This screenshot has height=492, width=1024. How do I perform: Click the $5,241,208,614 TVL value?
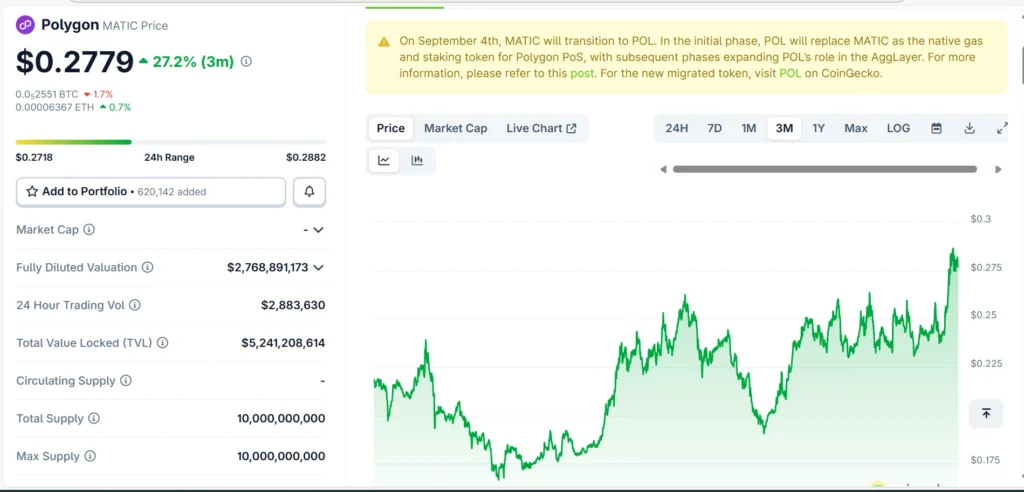[283, 343]
